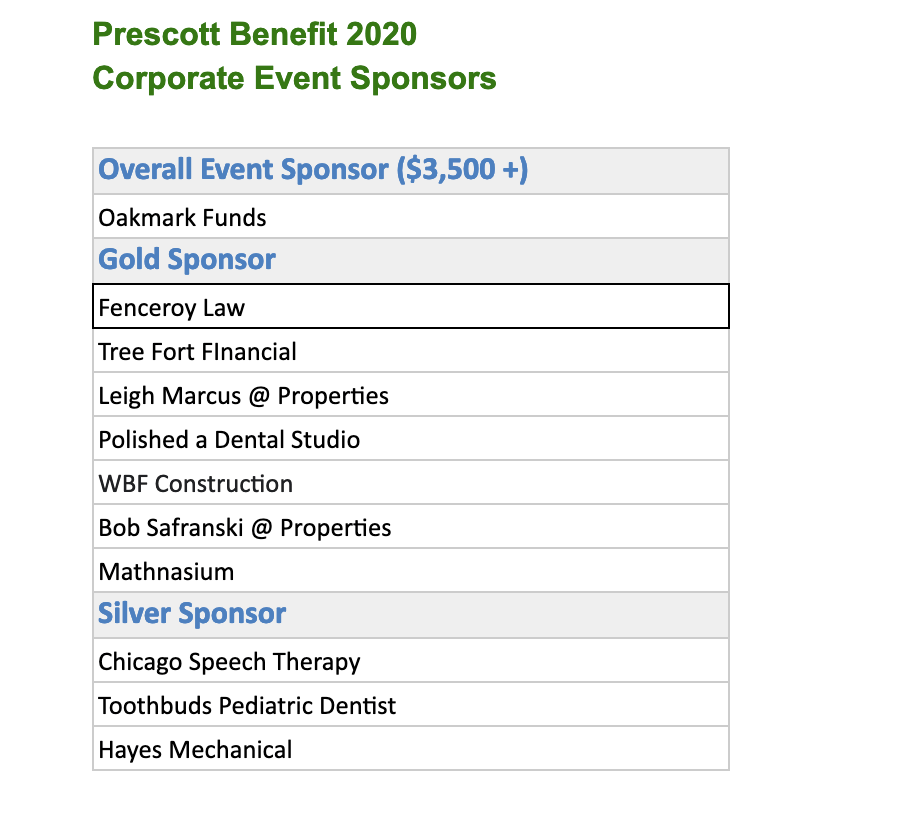Click the Silver Sponsor section header
The height and width of the screenshot is (834, 900).
(x=192, y=614)
